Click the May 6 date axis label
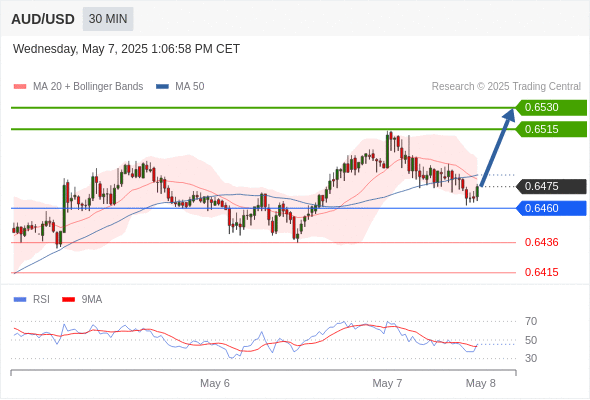 tap(215, 383)
